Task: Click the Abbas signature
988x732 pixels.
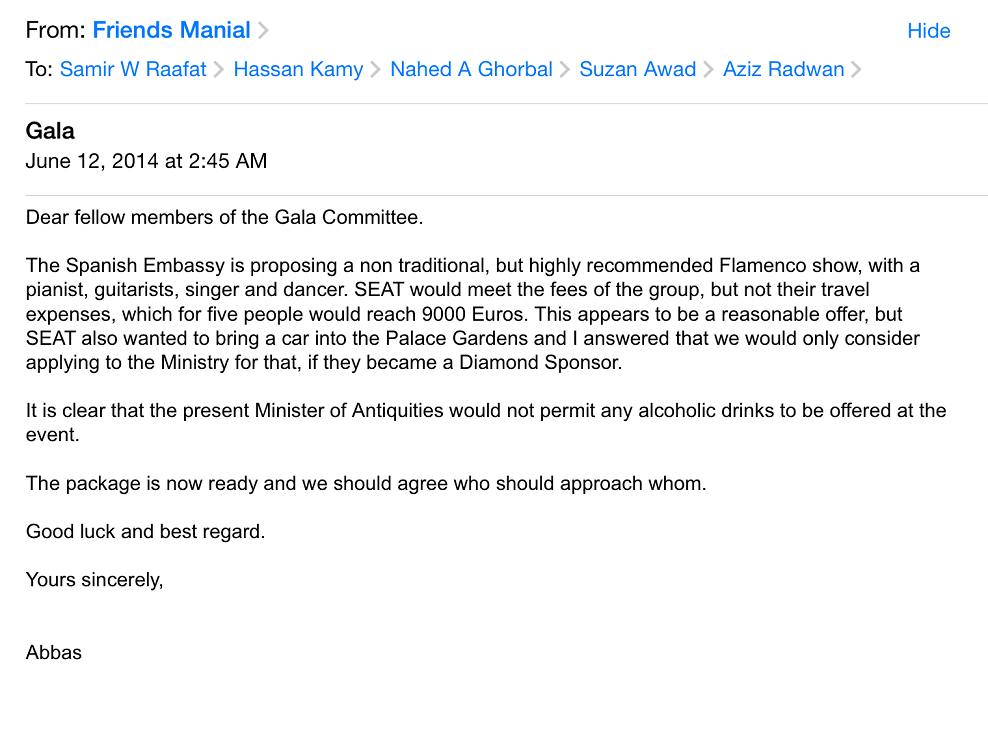Action: coord(54,653)
